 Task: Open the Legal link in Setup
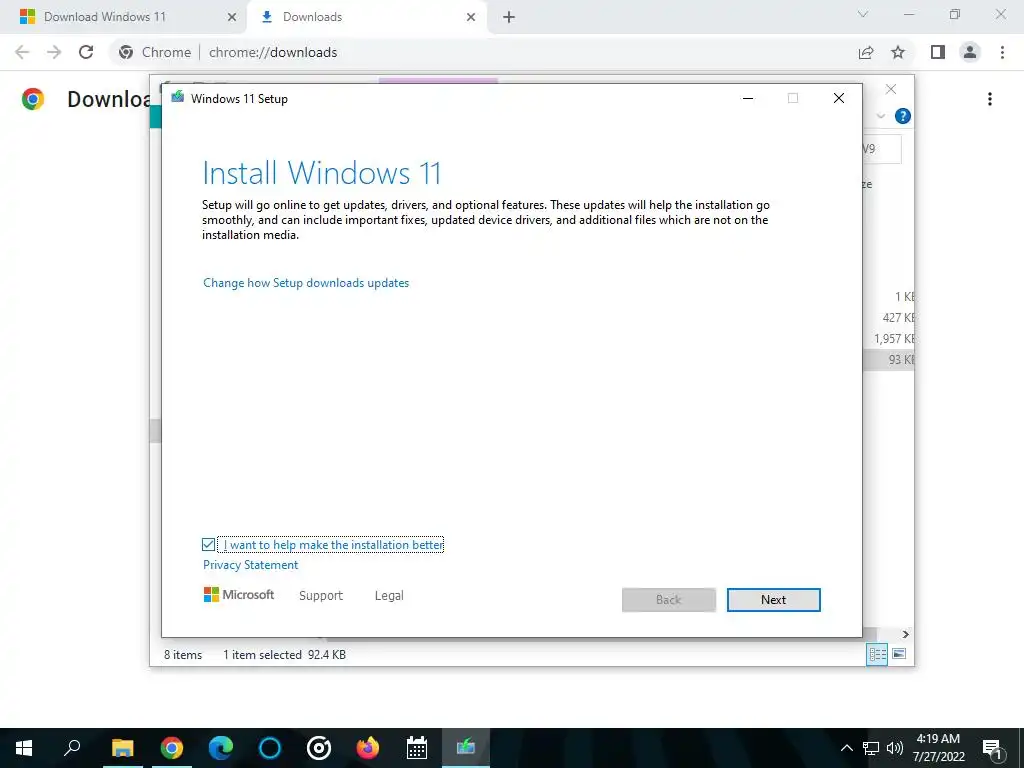389,596
